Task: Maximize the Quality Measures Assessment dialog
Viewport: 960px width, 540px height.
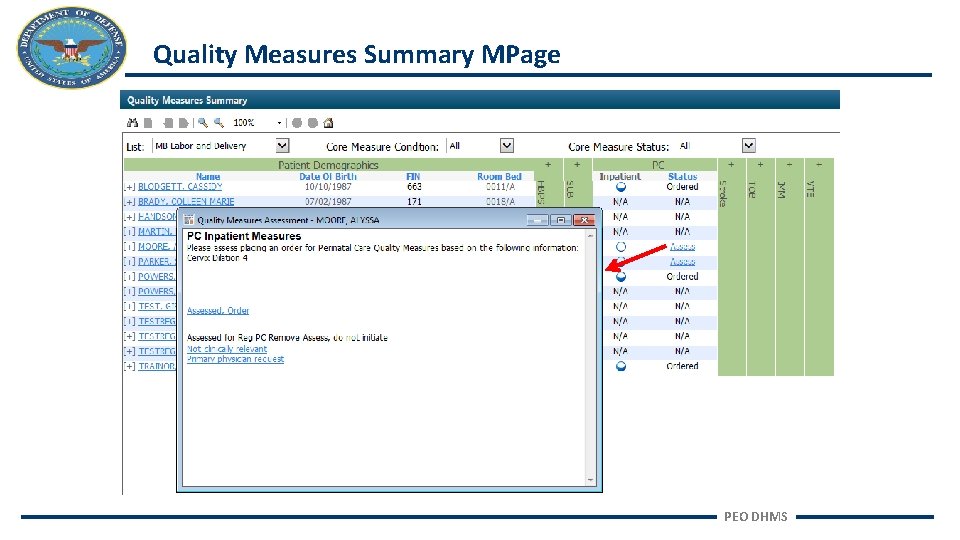Action: [x=560, y=220]
